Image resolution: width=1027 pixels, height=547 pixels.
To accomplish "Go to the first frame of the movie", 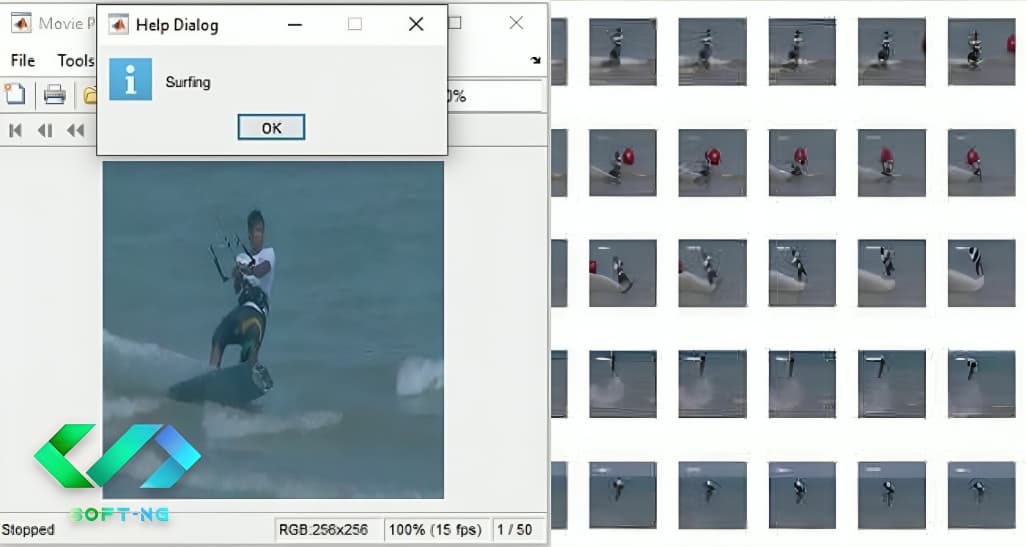I will pos(16,130).
